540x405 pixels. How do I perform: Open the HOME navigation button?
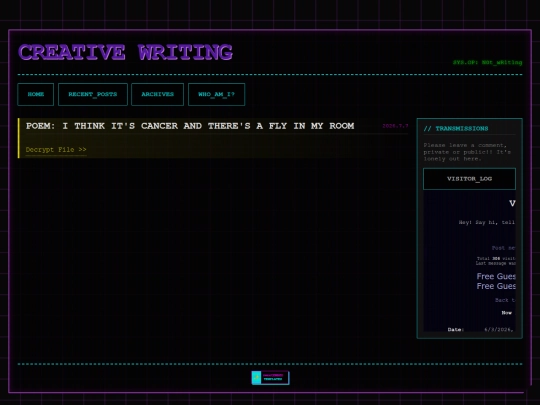point(35,94)
